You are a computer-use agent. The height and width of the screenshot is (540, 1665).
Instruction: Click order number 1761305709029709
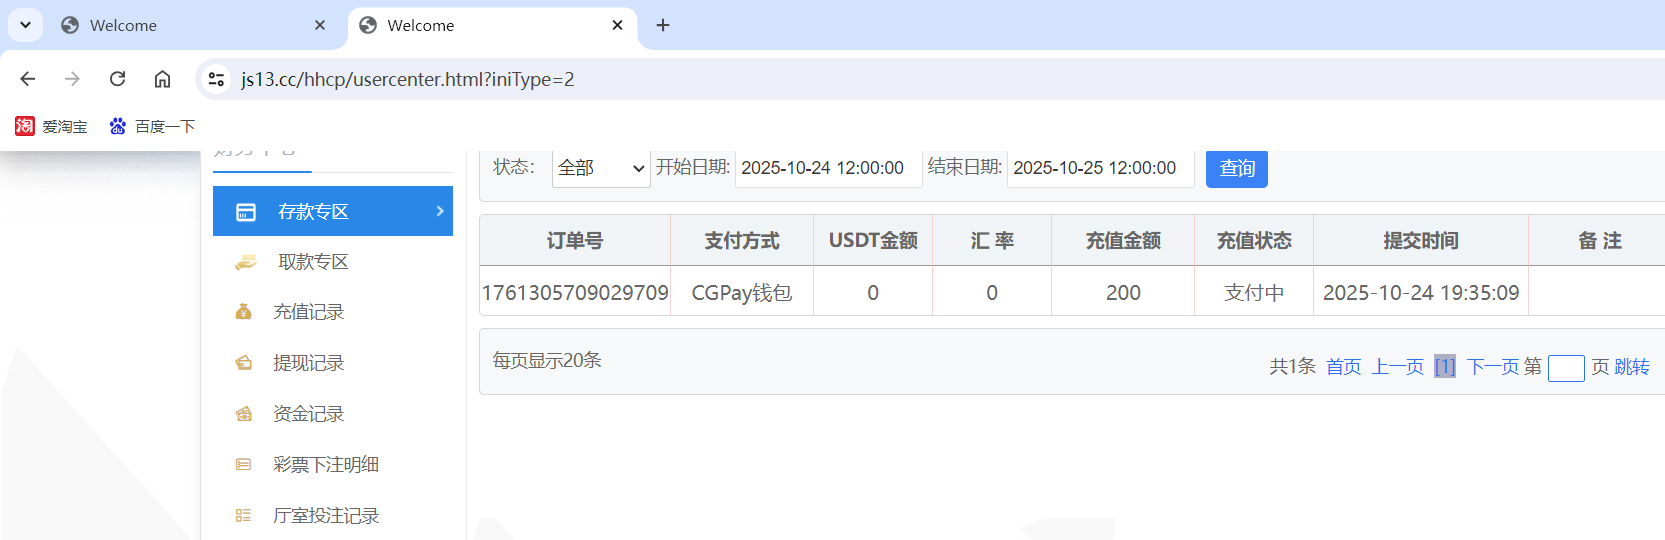575,292
